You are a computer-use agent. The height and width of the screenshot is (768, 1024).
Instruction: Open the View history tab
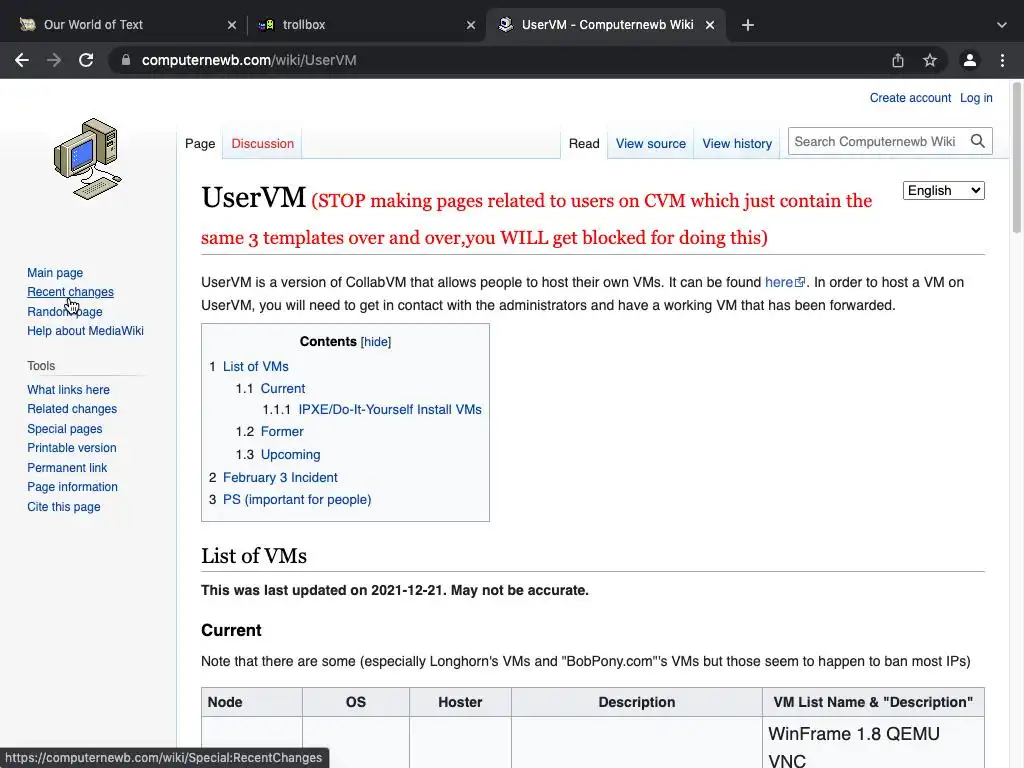tap(737, 144)
